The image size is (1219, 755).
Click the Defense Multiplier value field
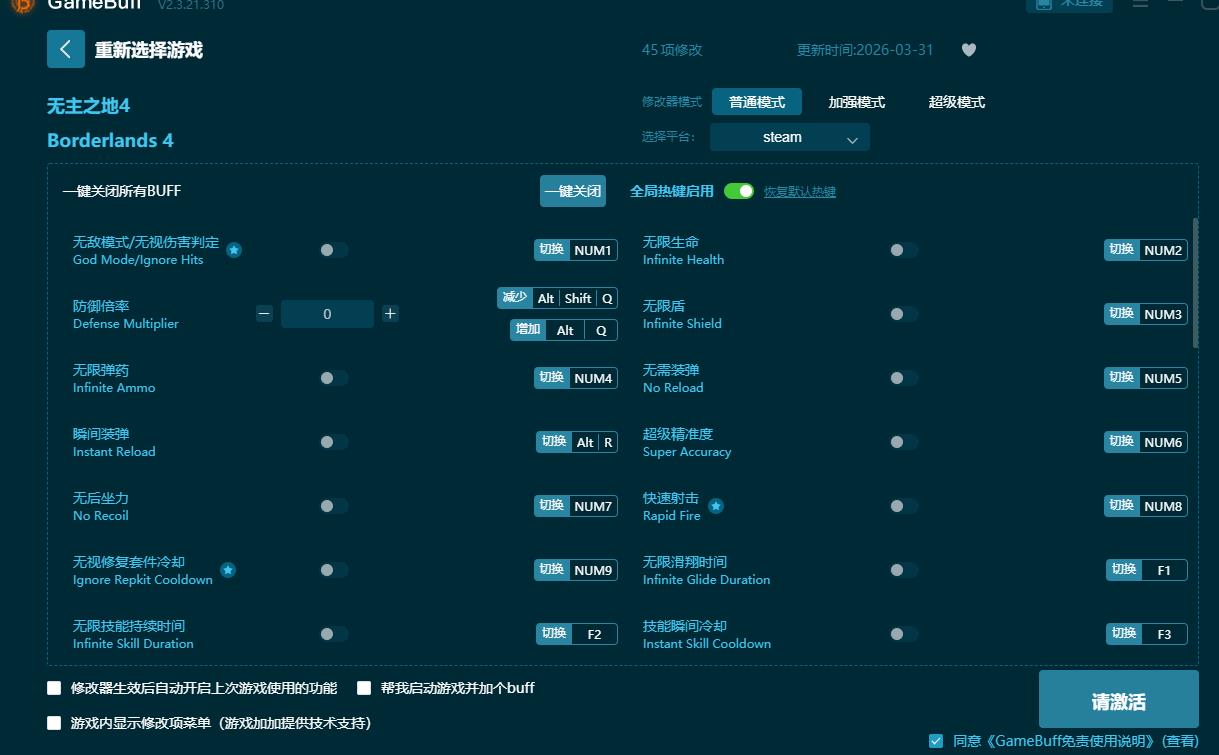pyautogui.click(x=327, y=314)
